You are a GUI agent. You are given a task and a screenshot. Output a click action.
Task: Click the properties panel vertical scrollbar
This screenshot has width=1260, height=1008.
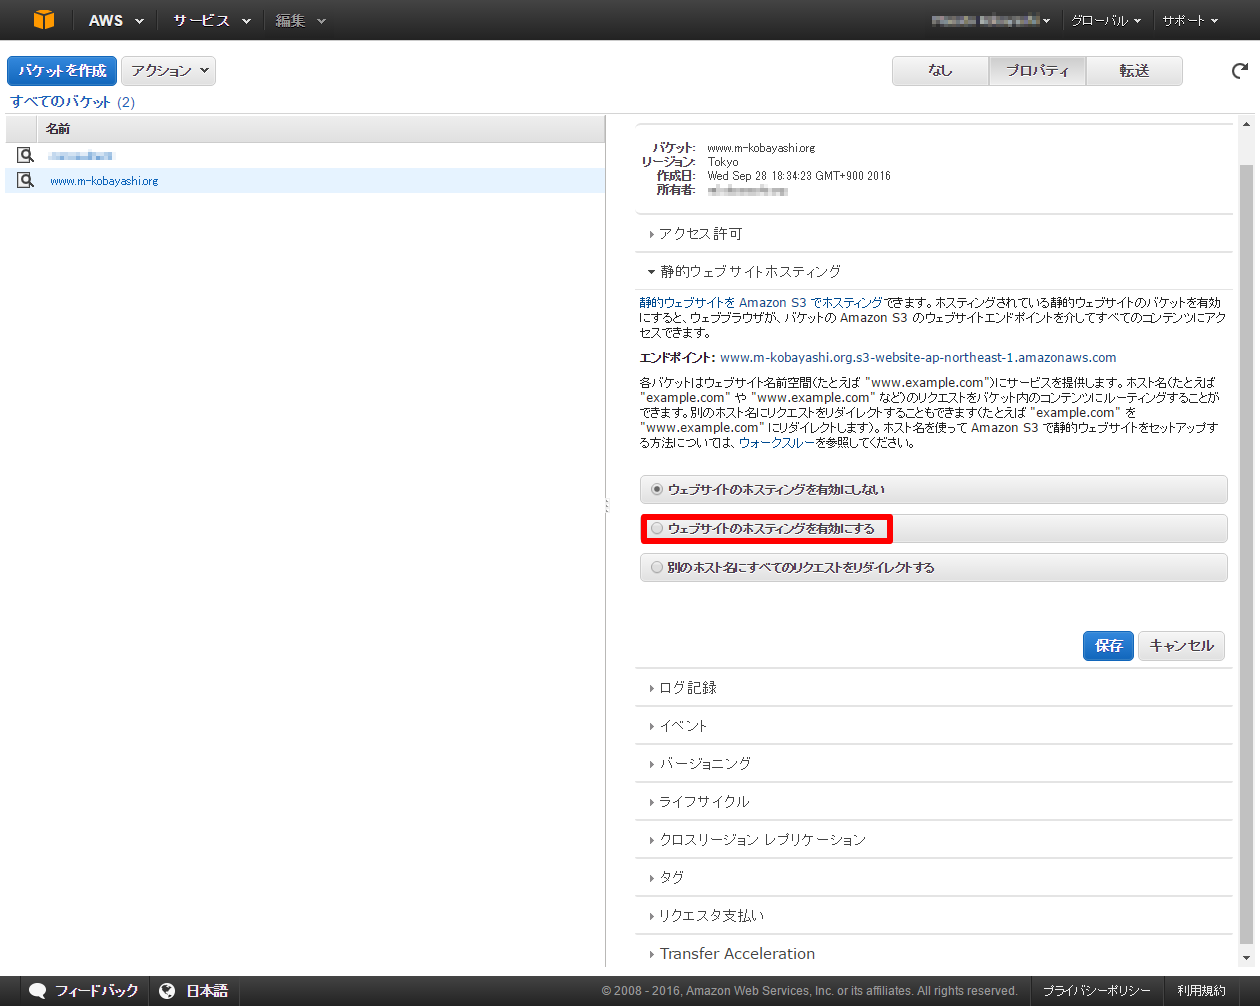(1246, 555)
